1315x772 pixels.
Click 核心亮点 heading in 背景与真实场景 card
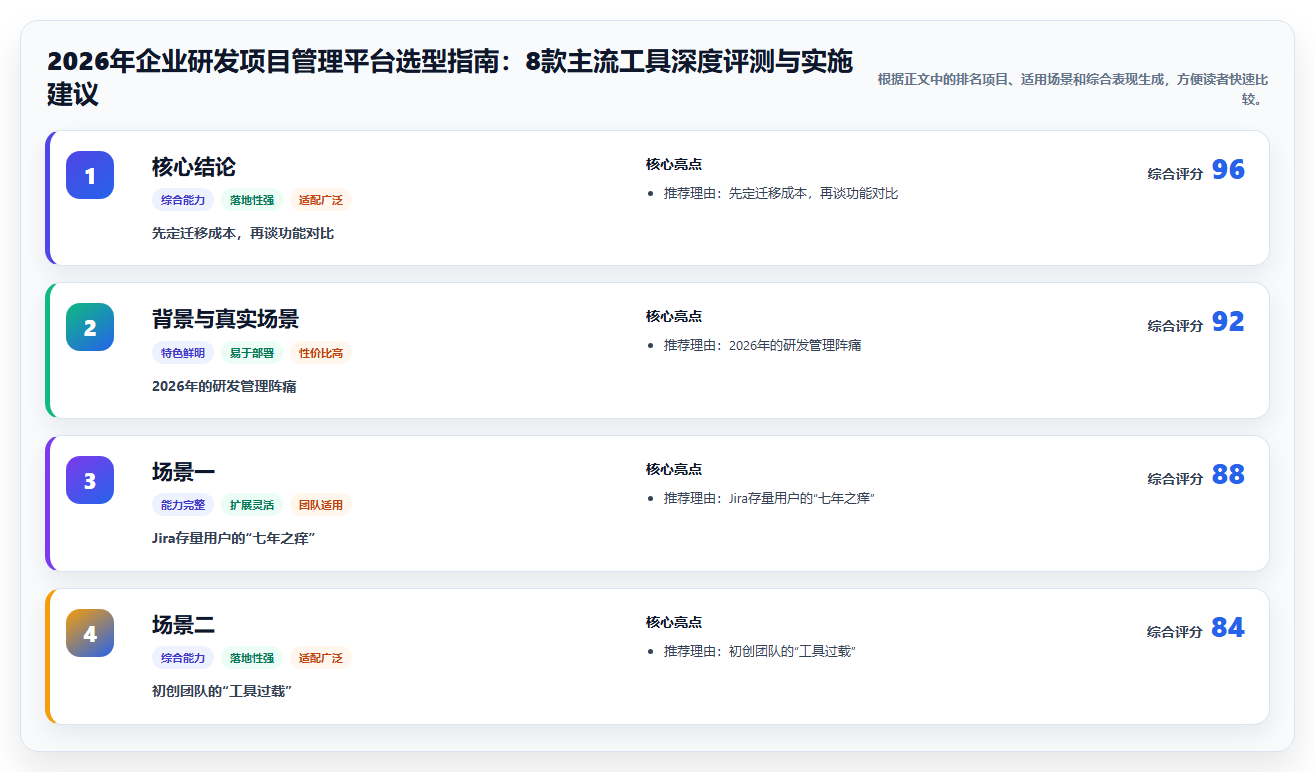[674, 316]
